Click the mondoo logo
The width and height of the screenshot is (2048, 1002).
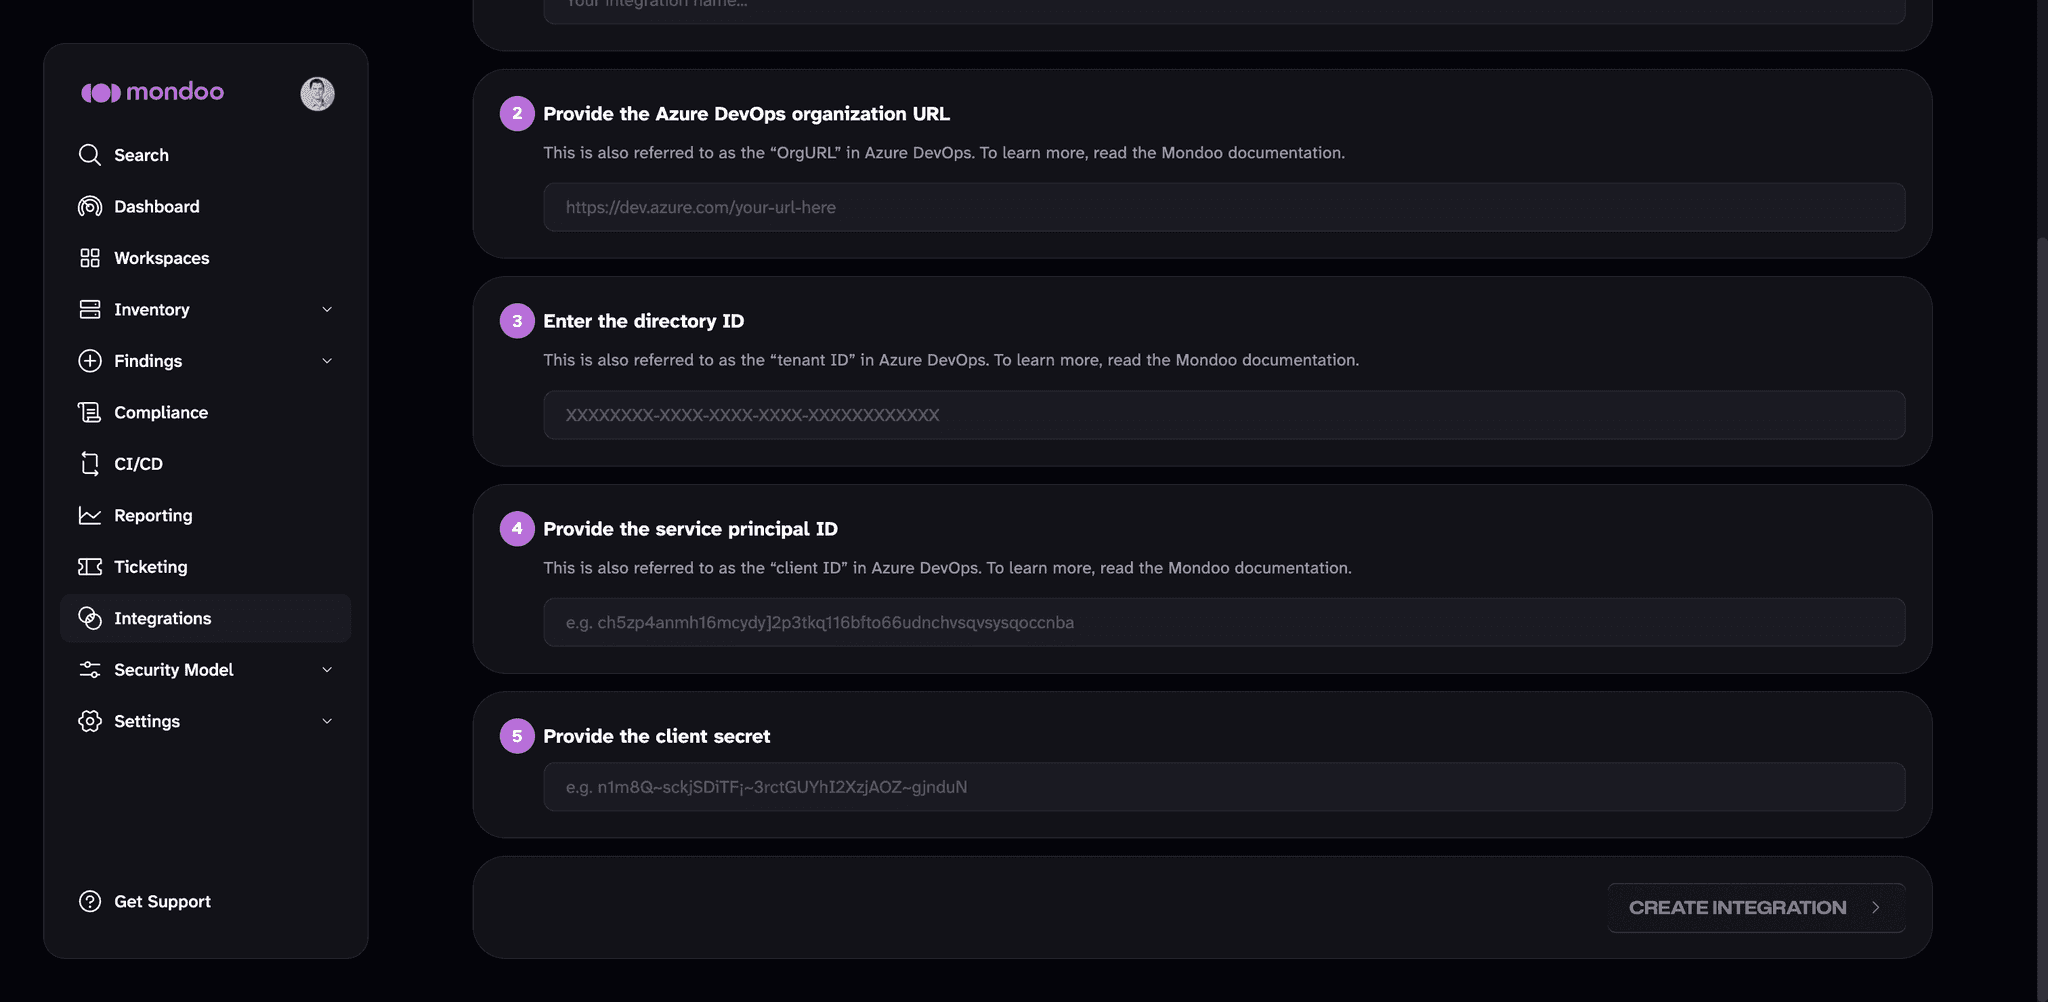pyautogui.click(x=152, y=92)
